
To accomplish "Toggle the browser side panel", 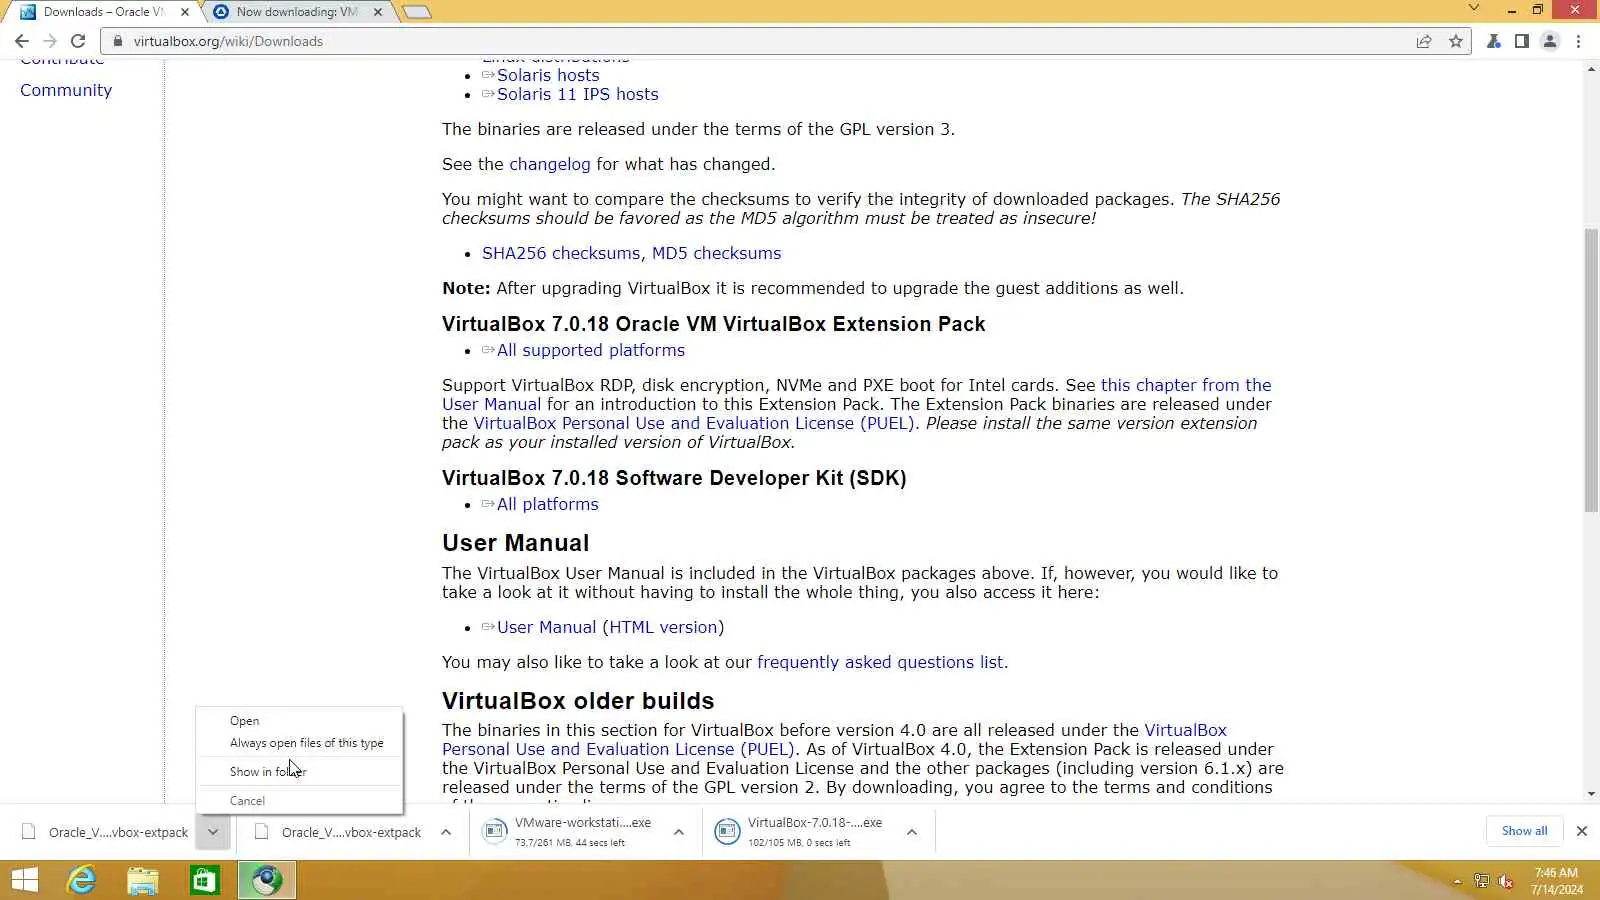I will pyautogui.click(x=1521, y=41).
